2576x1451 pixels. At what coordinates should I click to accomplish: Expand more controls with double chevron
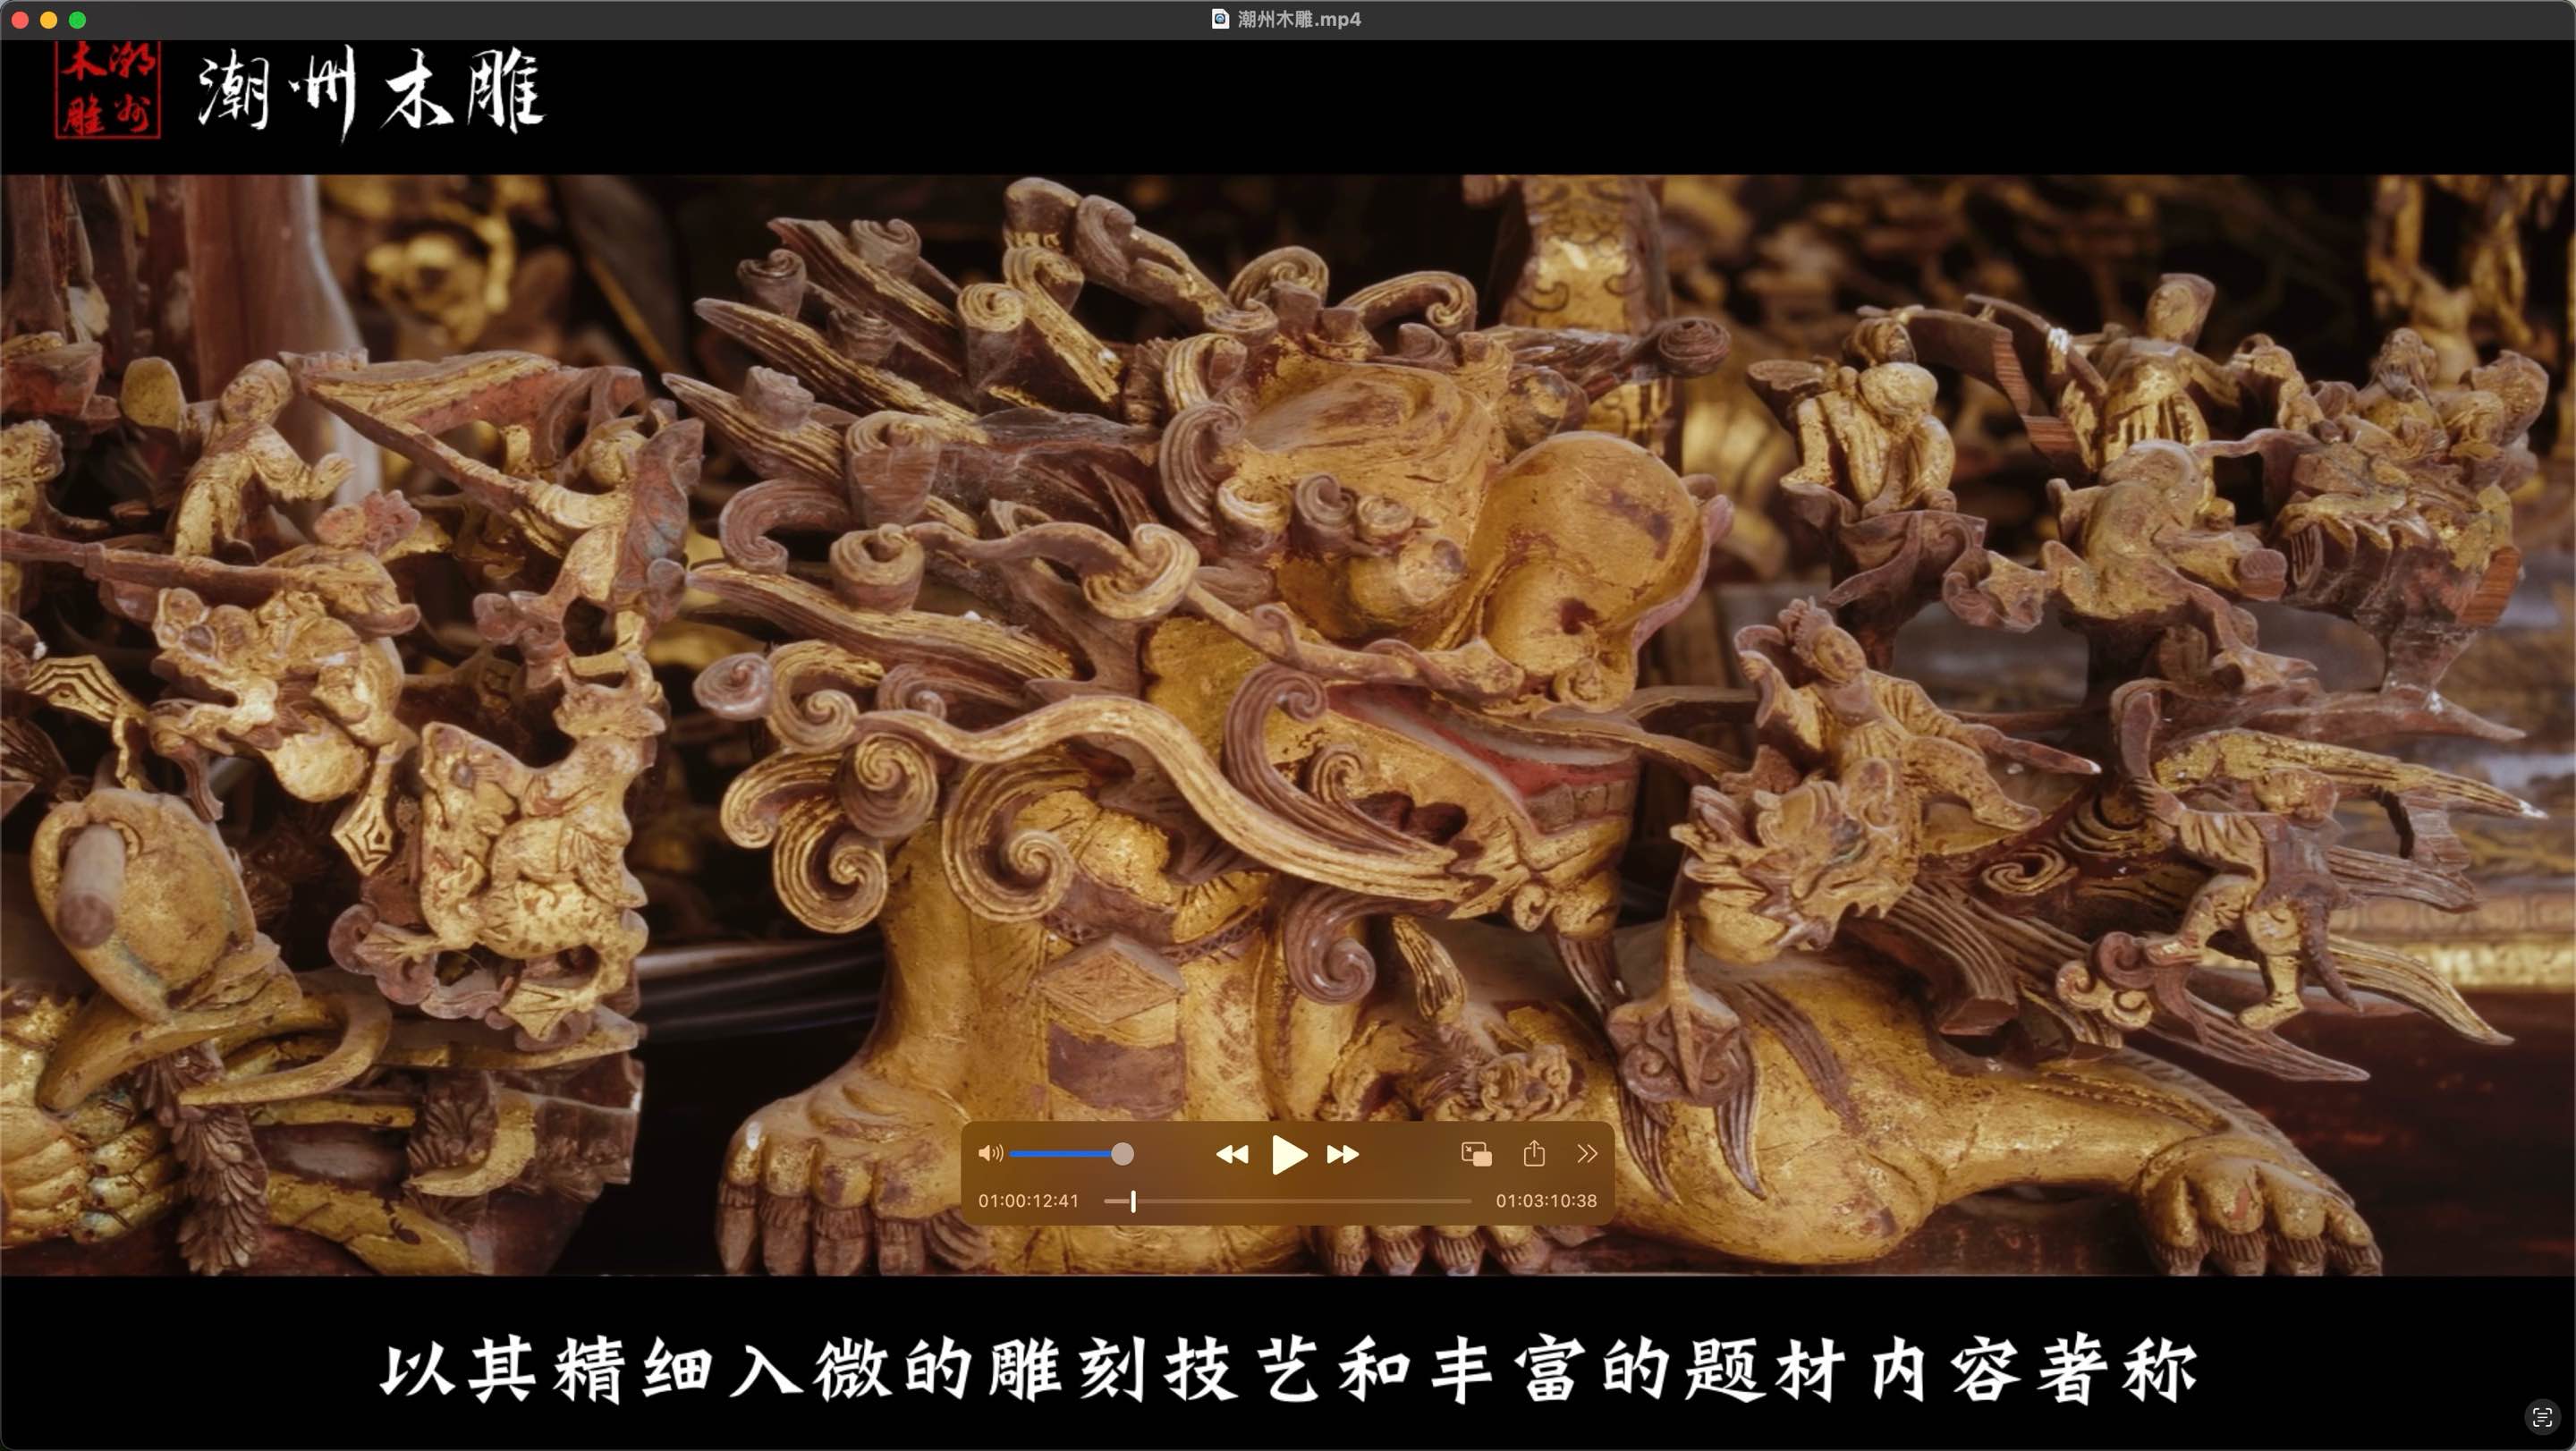1587,1153
